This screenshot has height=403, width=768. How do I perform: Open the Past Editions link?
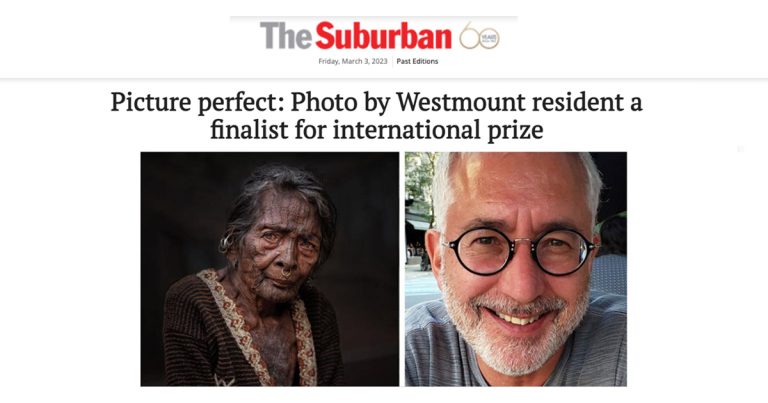click(417, 61)
